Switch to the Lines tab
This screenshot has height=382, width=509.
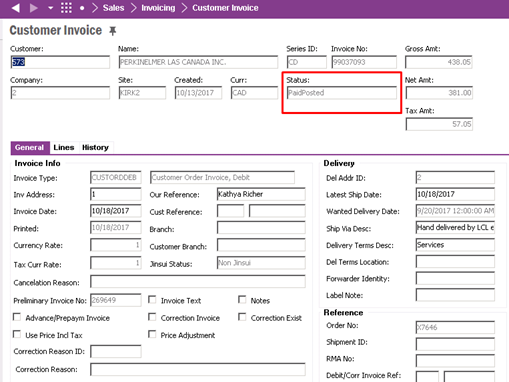64,147
